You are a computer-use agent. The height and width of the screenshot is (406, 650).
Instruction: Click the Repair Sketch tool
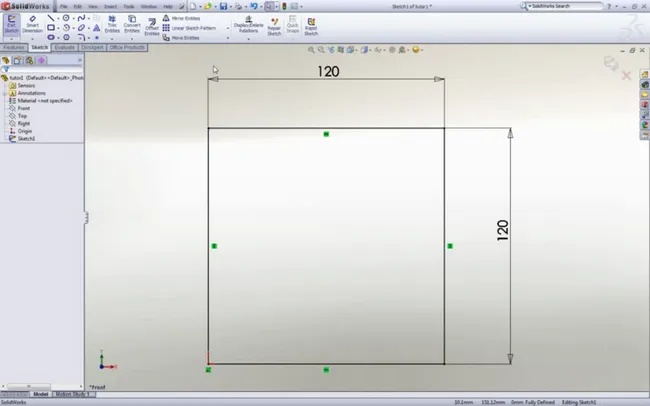pyautogui.click(x=274, y=27)
